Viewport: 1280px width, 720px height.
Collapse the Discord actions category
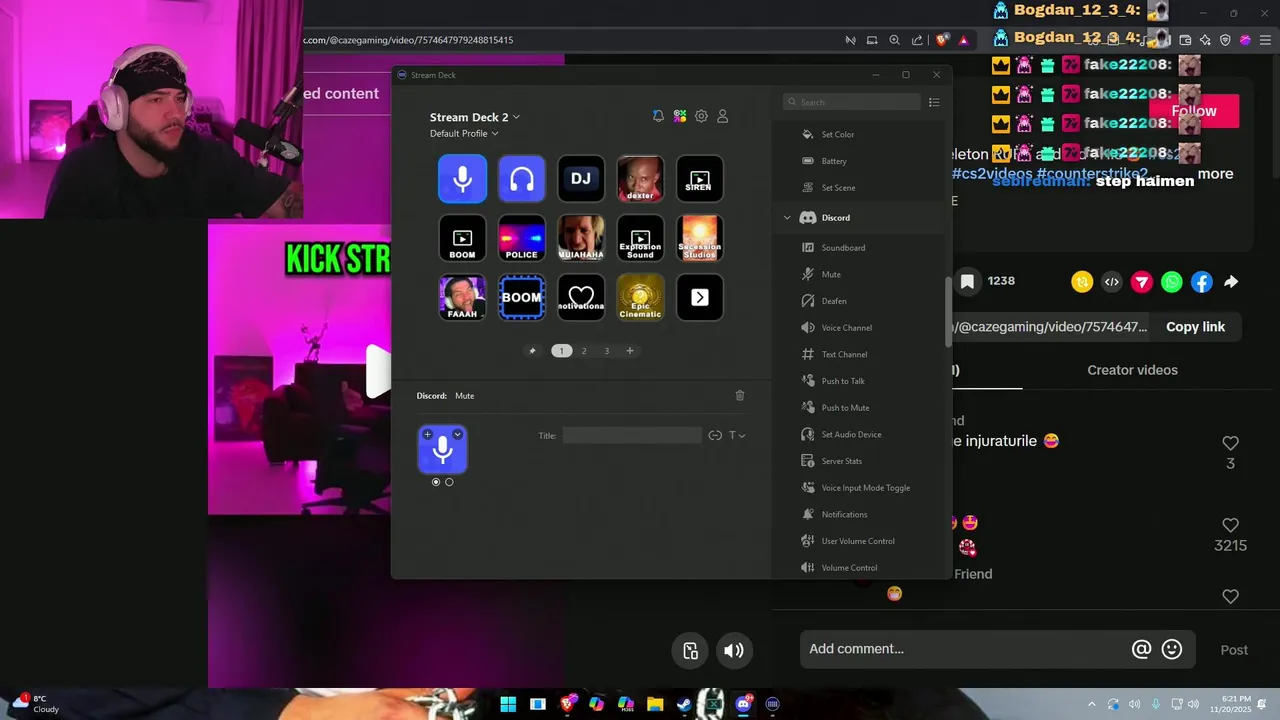[787, 218]
